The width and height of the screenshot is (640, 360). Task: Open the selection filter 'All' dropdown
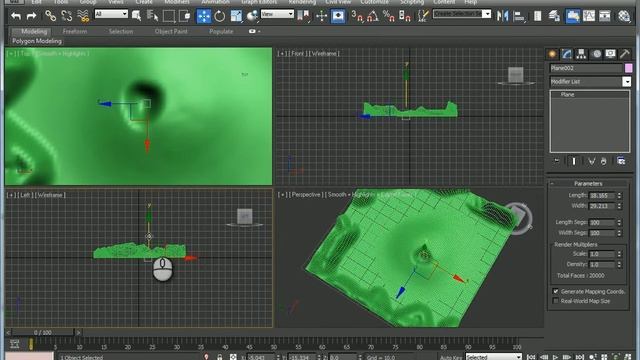[x=111, y=14]
